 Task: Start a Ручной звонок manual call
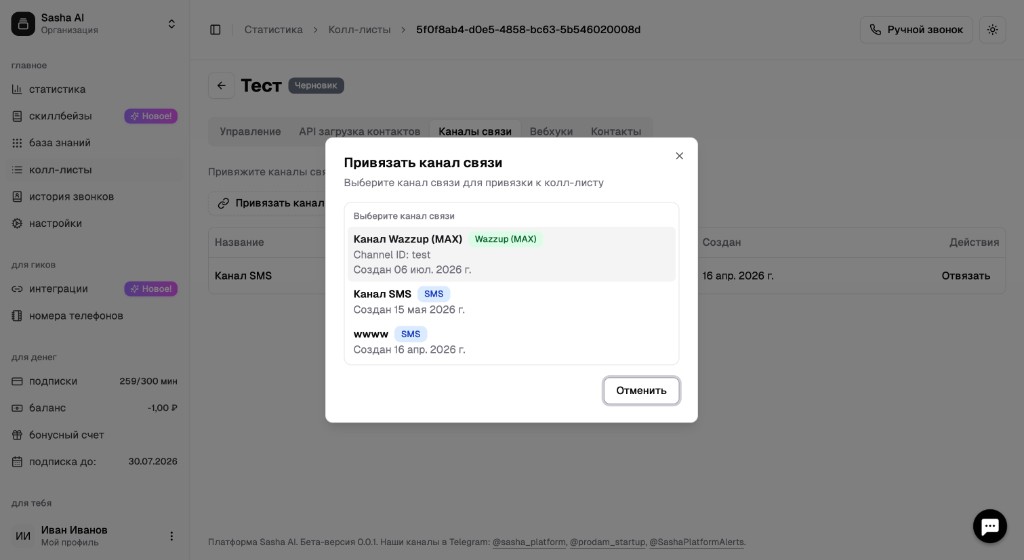[916, 30]
